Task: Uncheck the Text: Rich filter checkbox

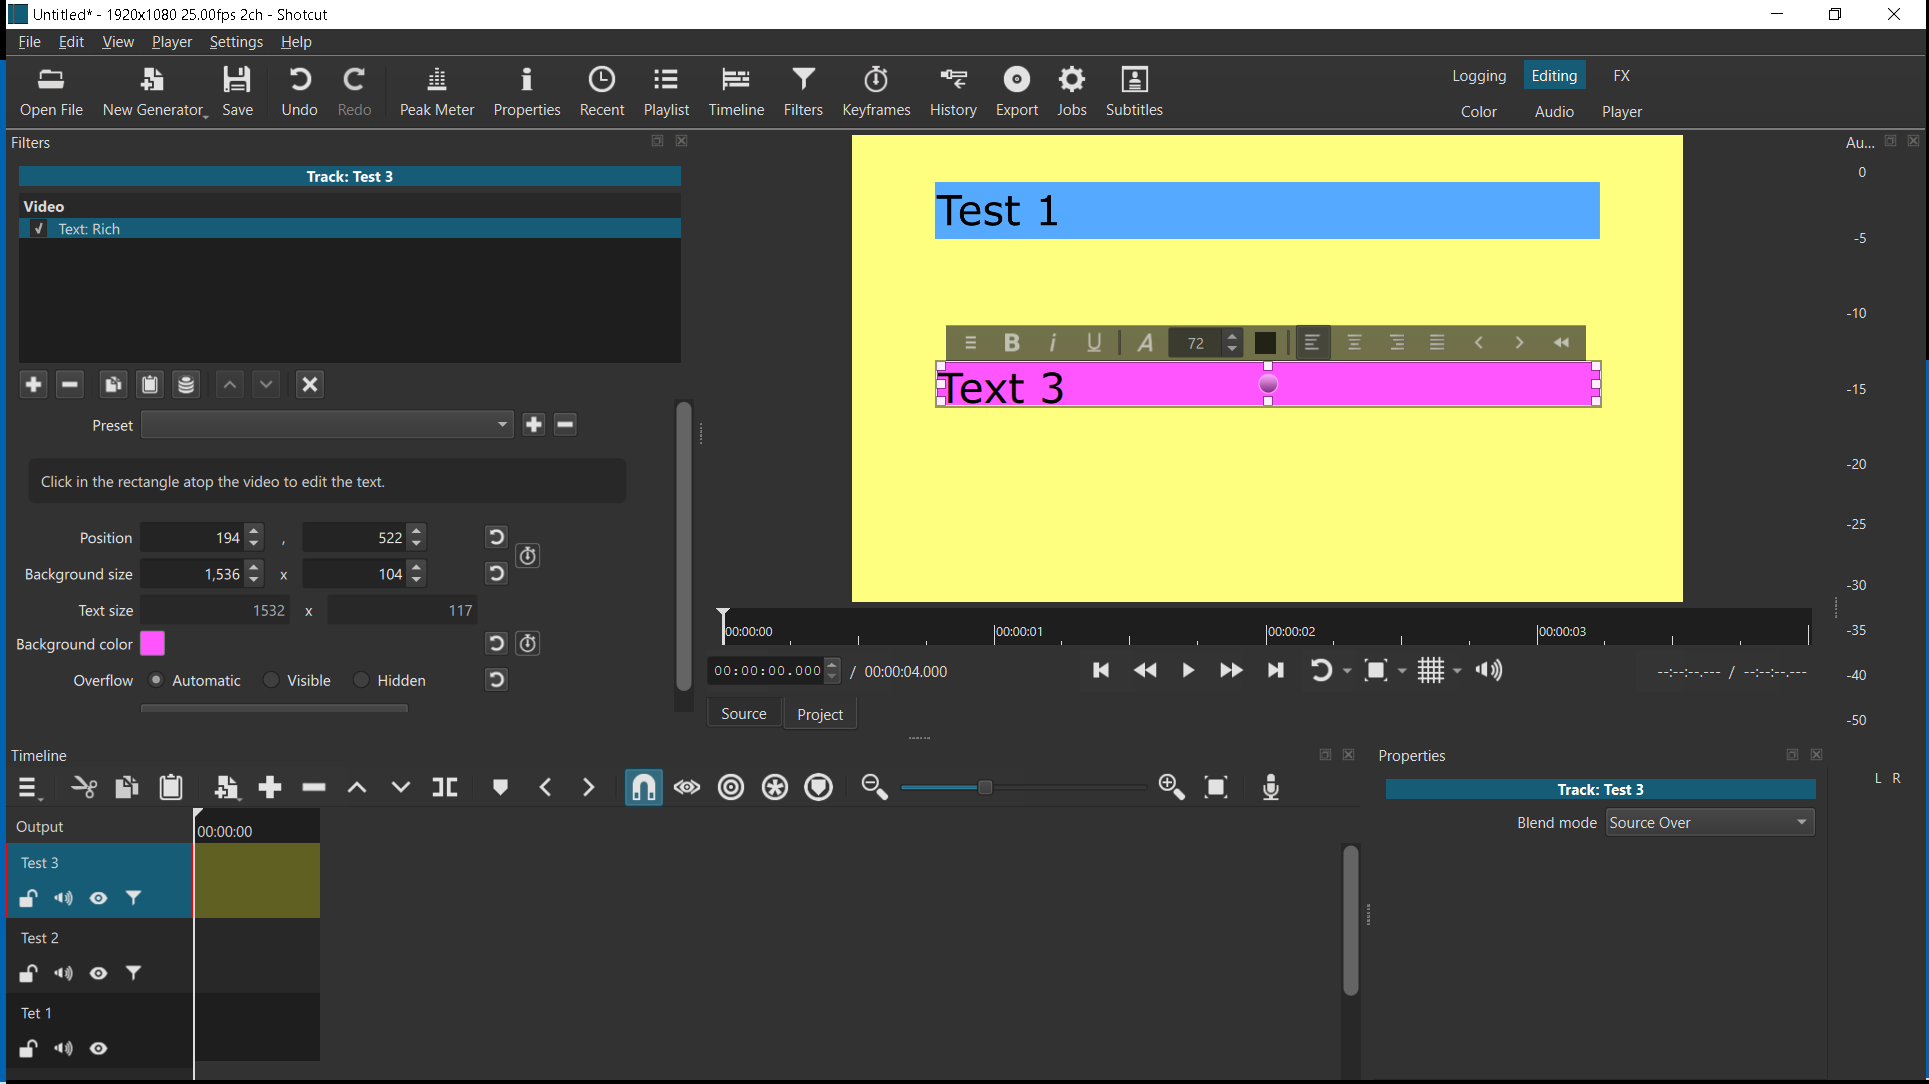Action: [38, 229]
